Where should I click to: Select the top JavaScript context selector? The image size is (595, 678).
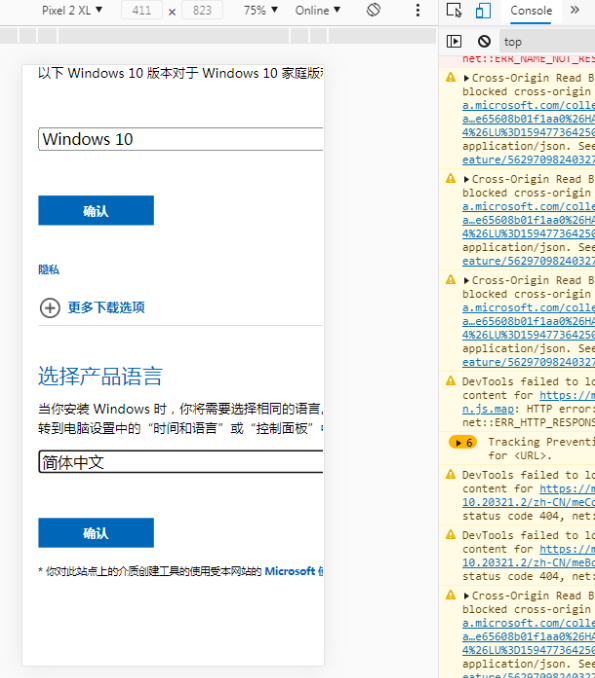[547, 42]
